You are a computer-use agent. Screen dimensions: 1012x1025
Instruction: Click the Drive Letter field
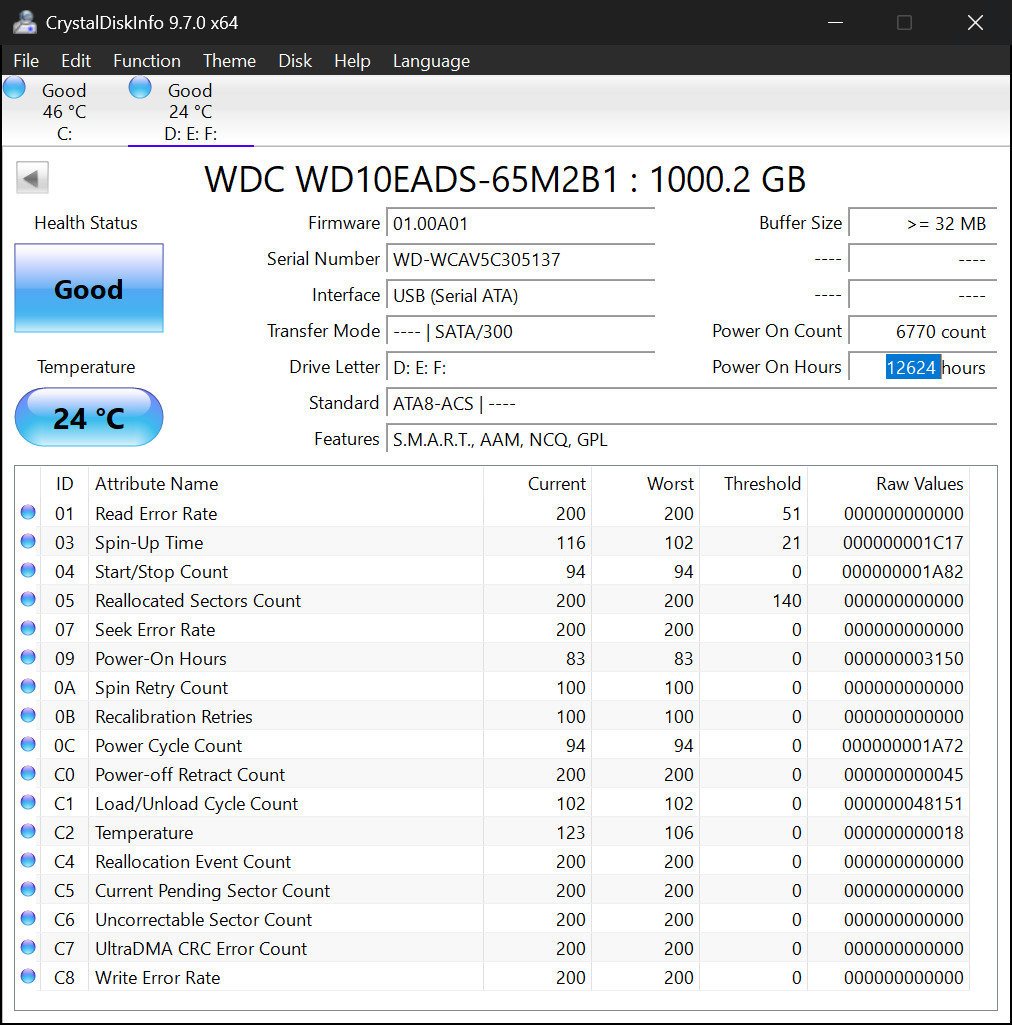(520, 367)
